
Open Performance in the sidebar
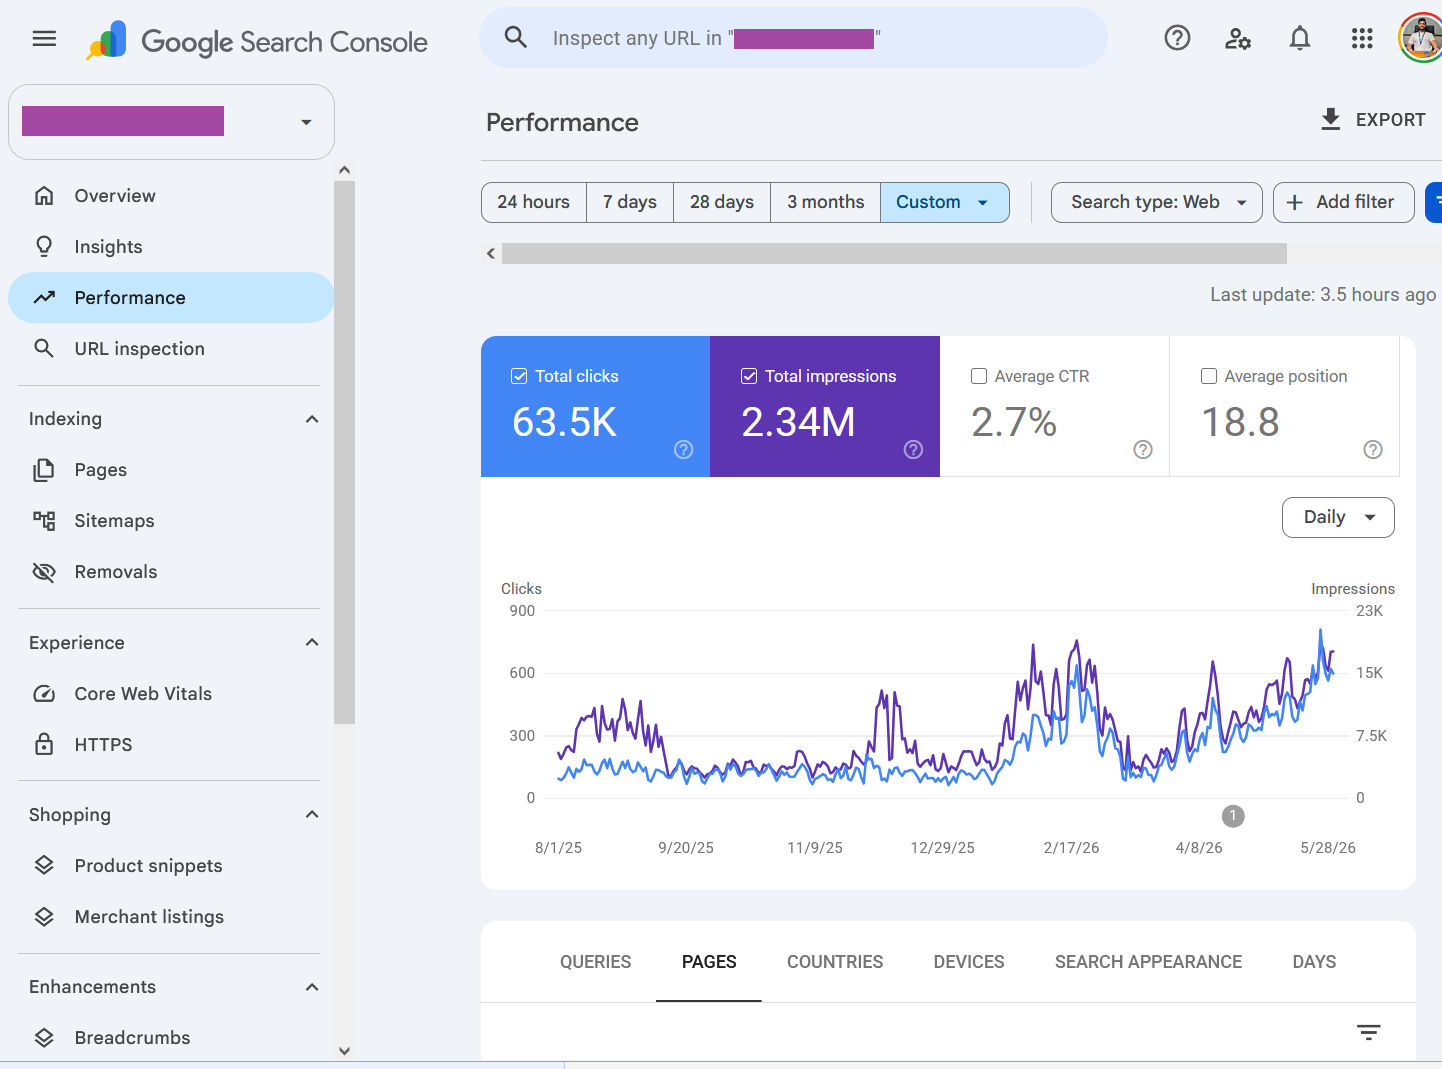[x=171, y=297]
